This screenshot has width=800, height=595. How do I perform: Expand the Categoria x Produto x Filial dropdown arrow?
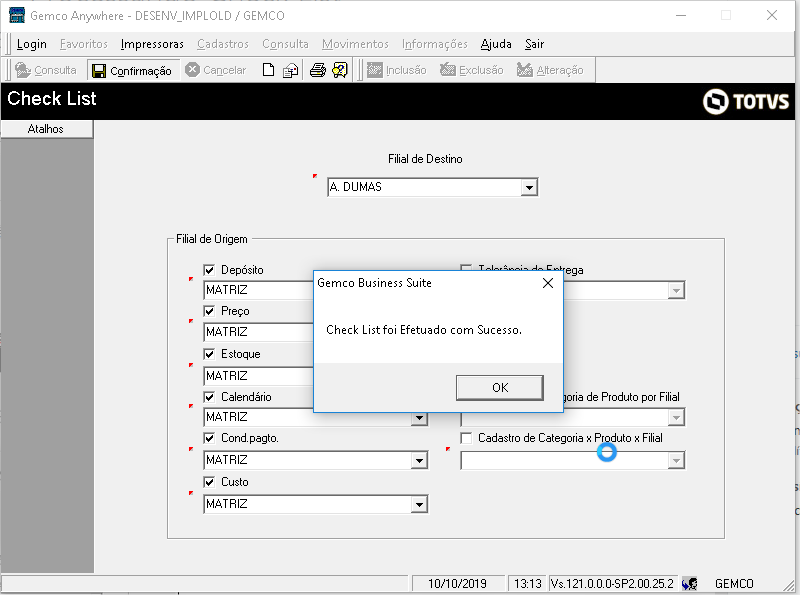(677, 461)
